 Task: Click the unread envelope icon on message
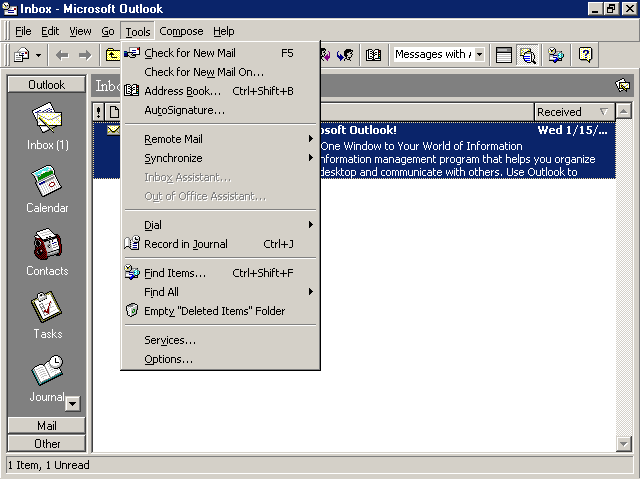113,130
